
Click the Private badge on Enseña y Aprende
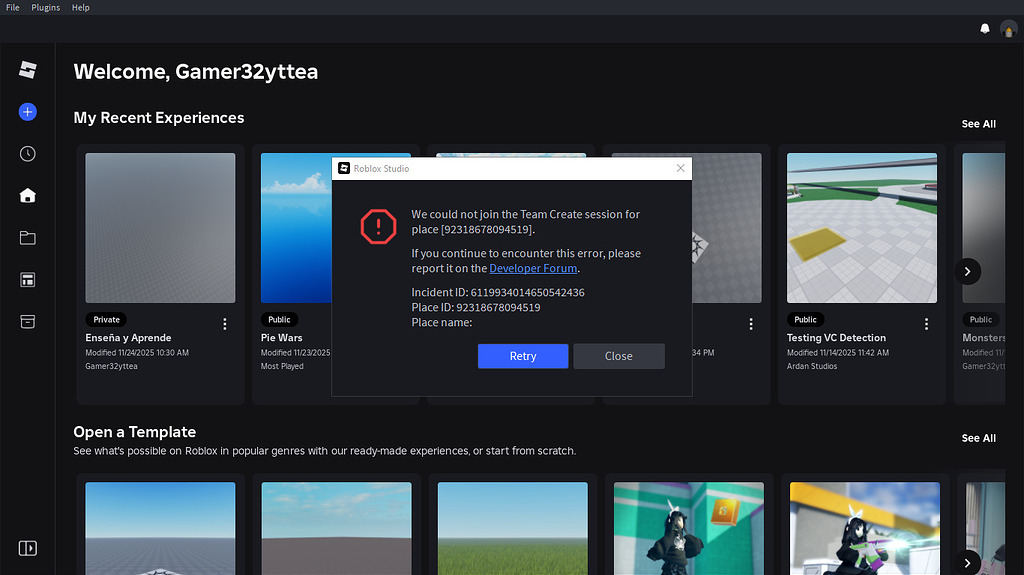(x=106, y=320)
